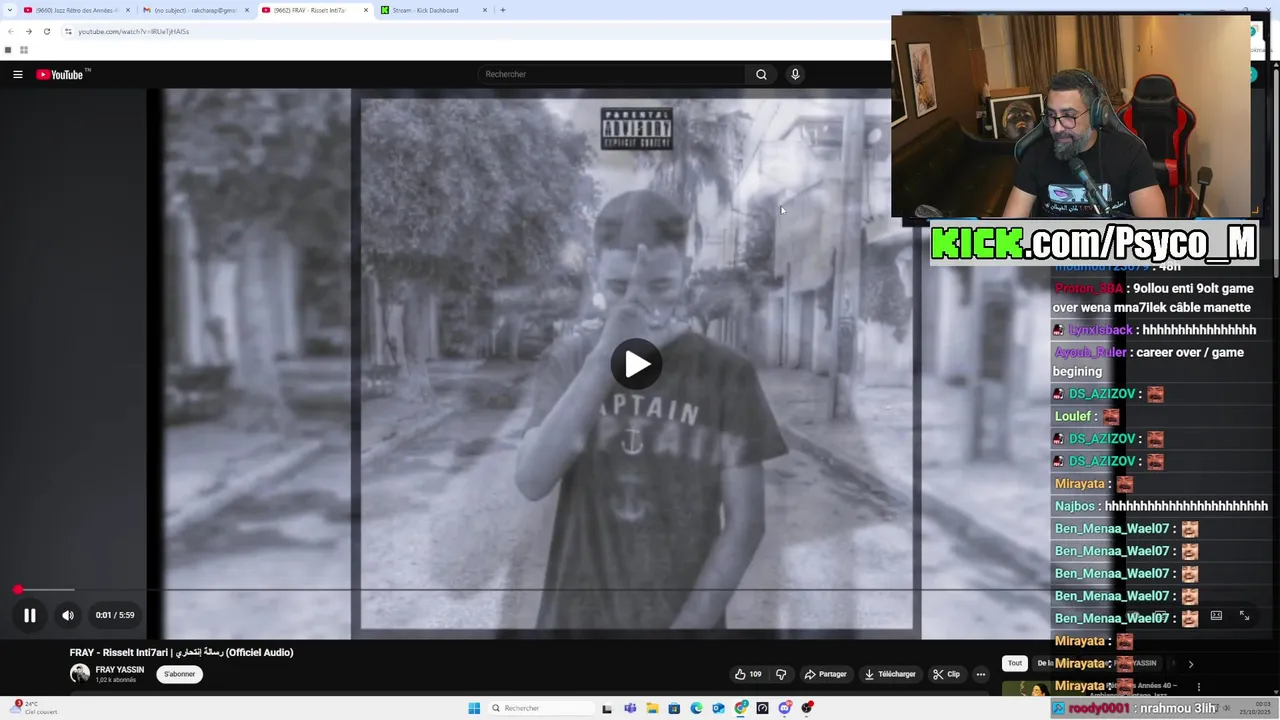The image size is (1280, 720).
Task: Click the Jazz recommended video thumbnail
Action: coord(1026,688)
